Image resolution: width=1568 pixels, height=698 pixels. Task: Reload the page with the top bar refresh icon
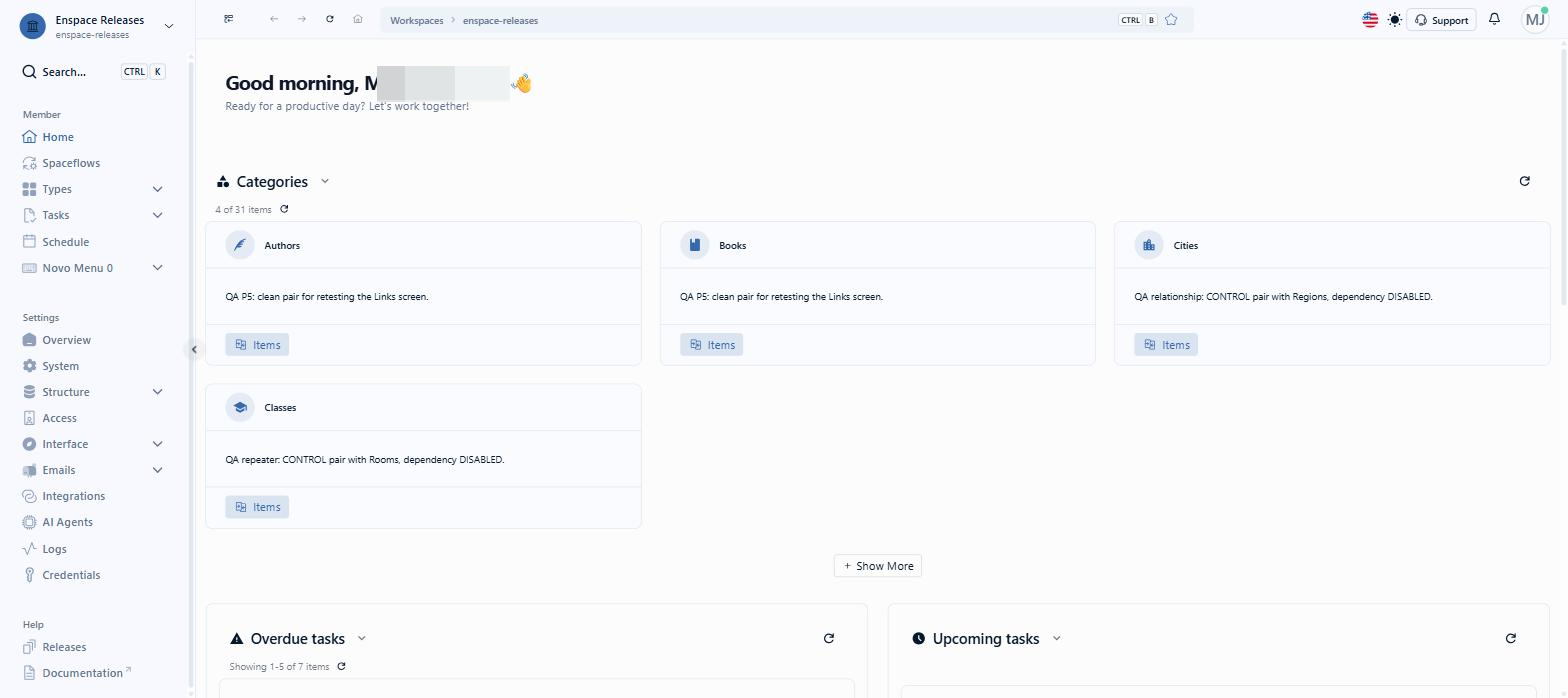pyautogui.click(x=330, y=19)
